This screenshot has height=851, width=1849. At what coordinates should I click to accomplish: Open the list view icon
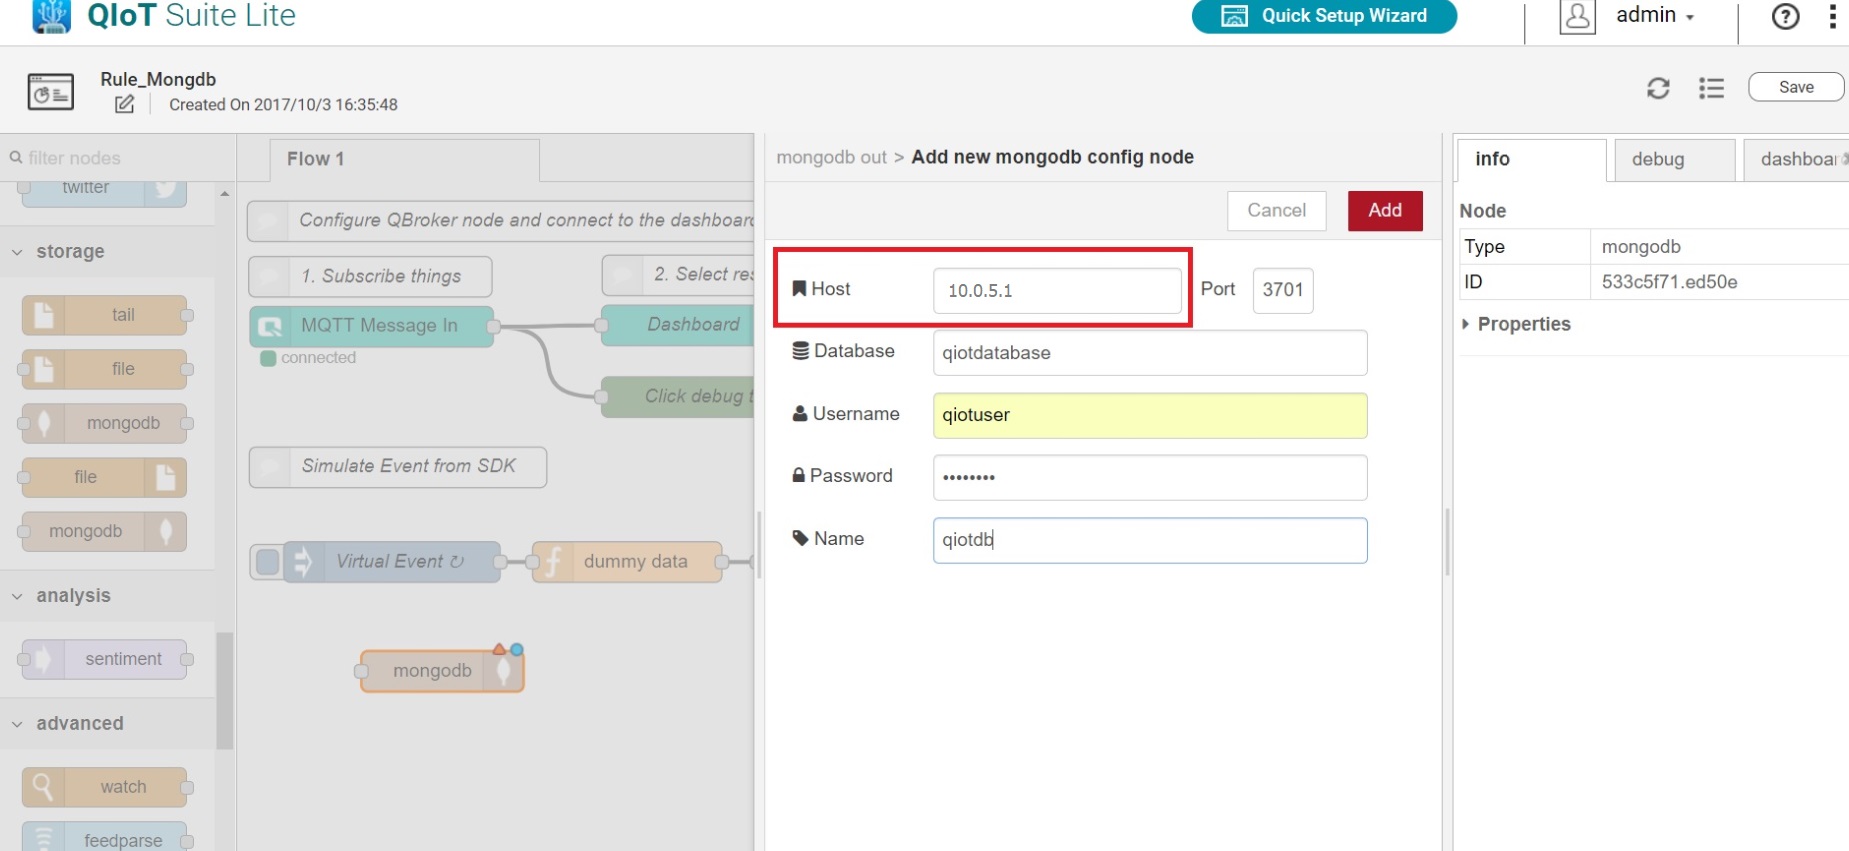tap(1711, 88)
